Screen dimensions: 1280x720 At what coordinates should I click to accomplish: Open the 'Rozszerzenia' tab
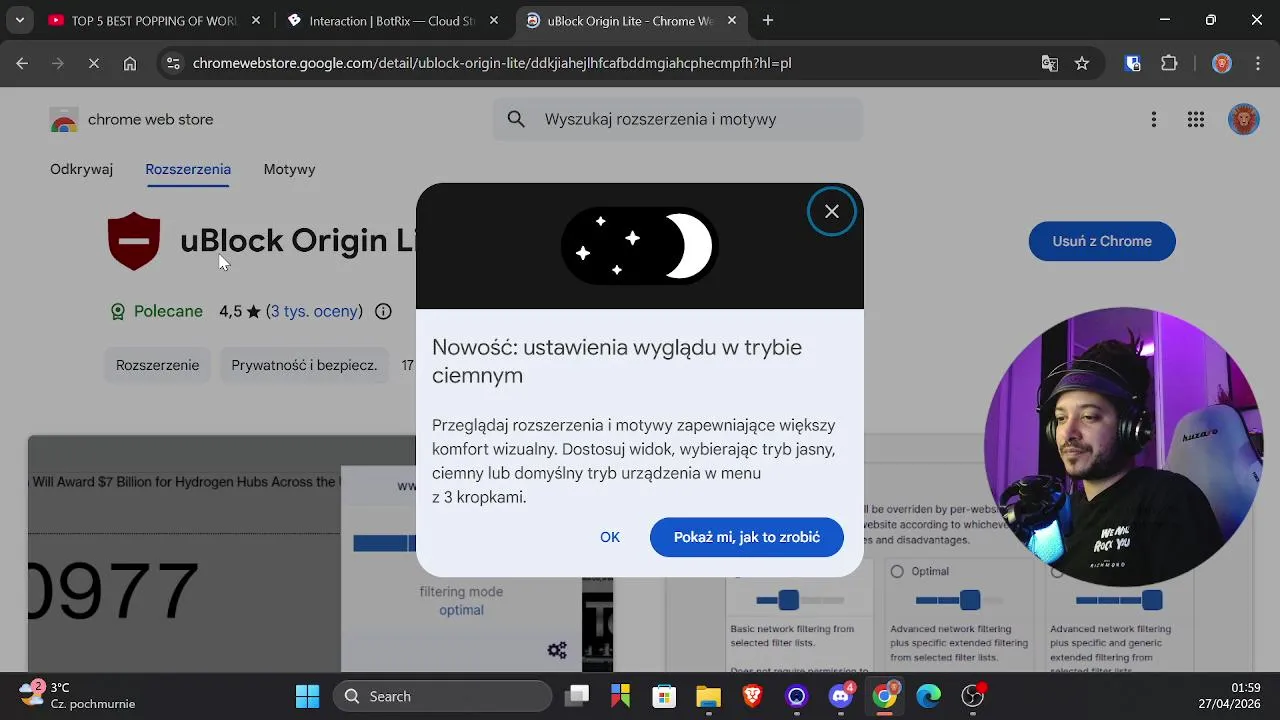coord(188,169)
